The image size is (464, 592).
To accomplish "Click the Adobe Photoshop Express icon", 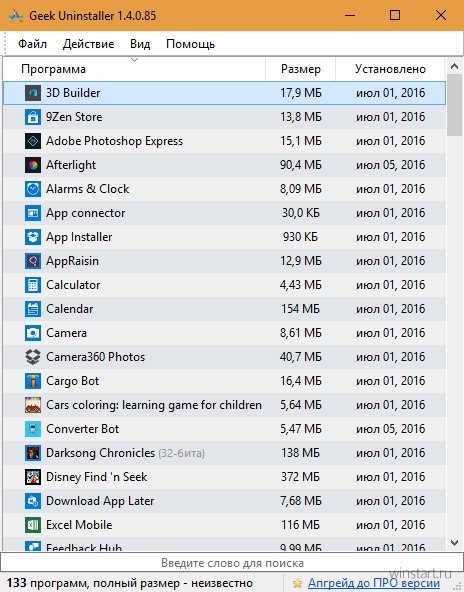I will [33, 141].
